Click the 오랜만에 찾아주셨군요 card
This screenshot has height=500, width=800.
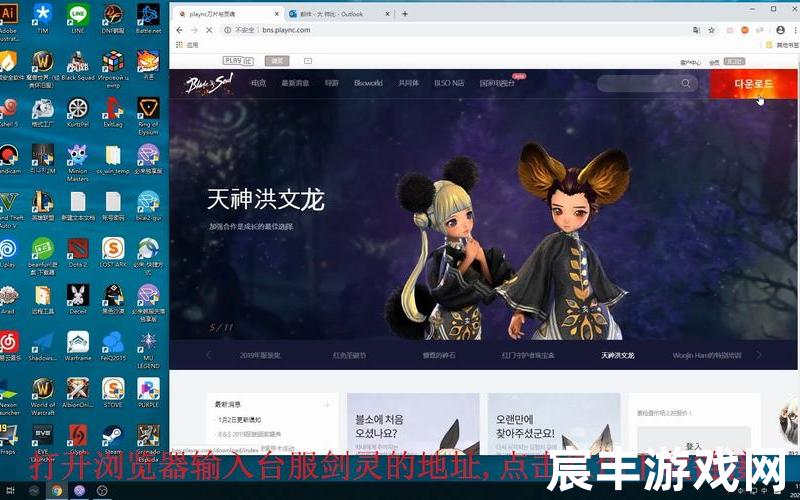(x=554, y=423)
